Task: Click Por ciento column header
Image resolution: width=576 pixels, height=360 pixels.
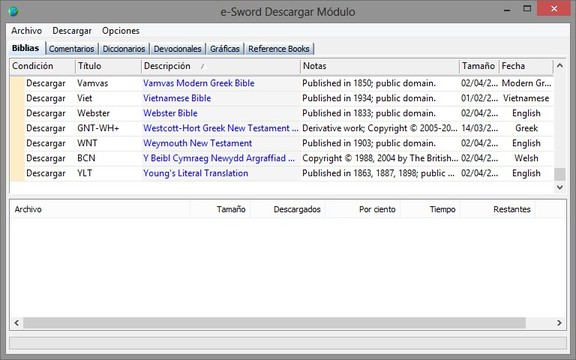Action: pyautogui.click(x=363, y=209)
